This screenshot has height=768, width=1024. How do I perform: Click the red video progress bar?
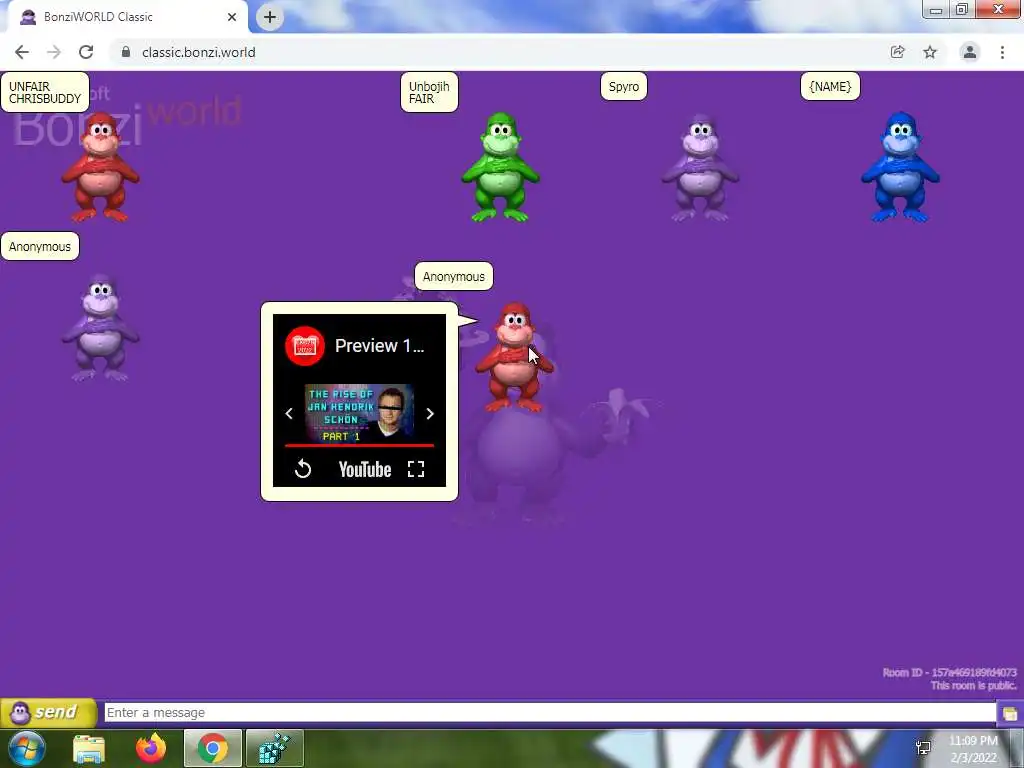coord(359,445)
